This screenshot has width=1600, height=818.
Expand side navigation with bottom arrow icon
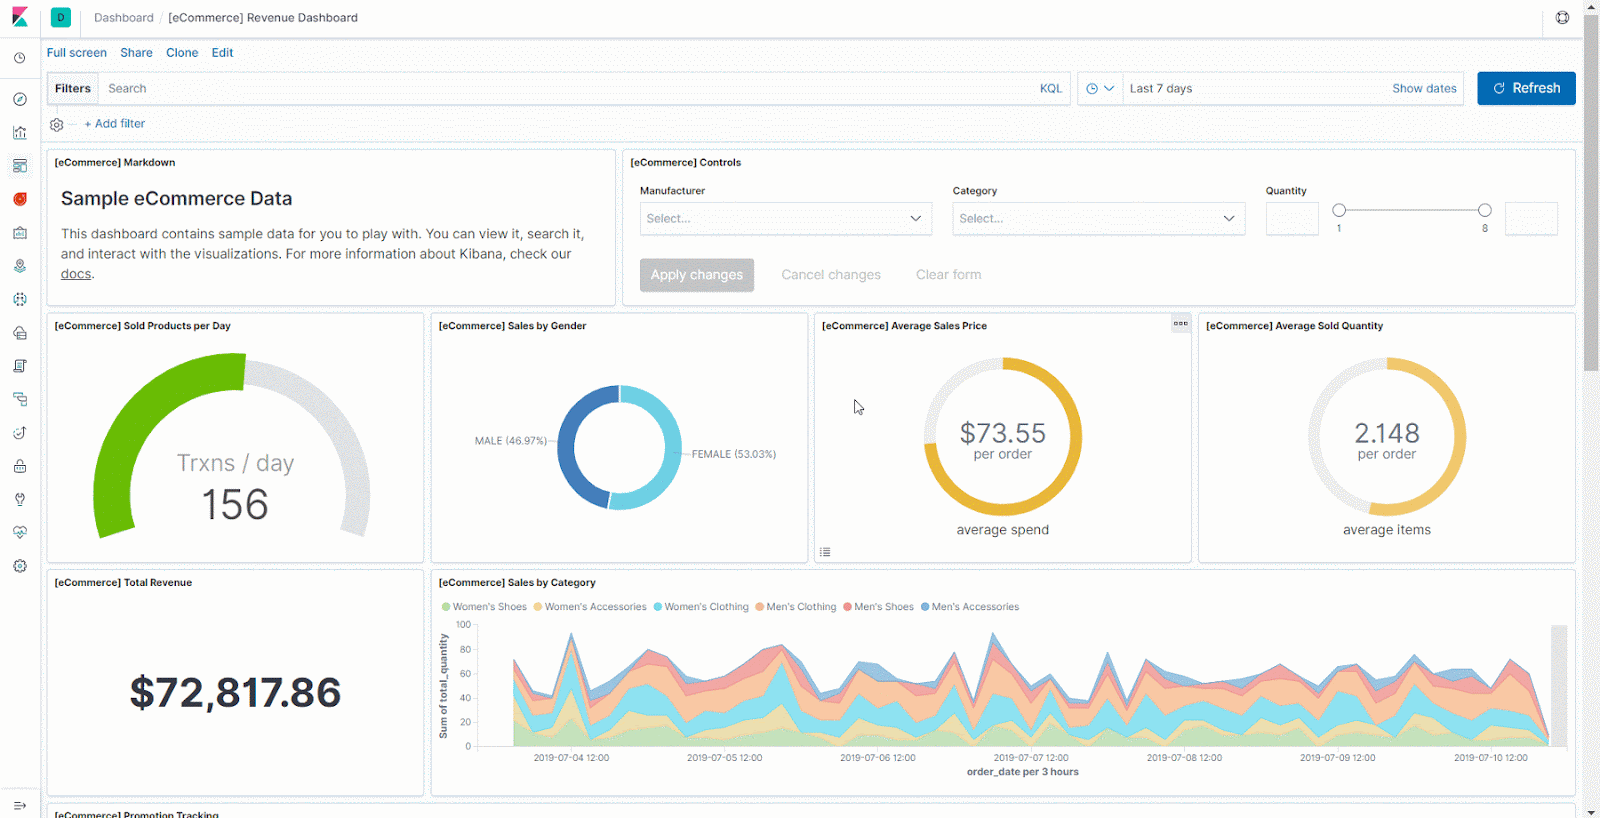[x=19, y=805]
